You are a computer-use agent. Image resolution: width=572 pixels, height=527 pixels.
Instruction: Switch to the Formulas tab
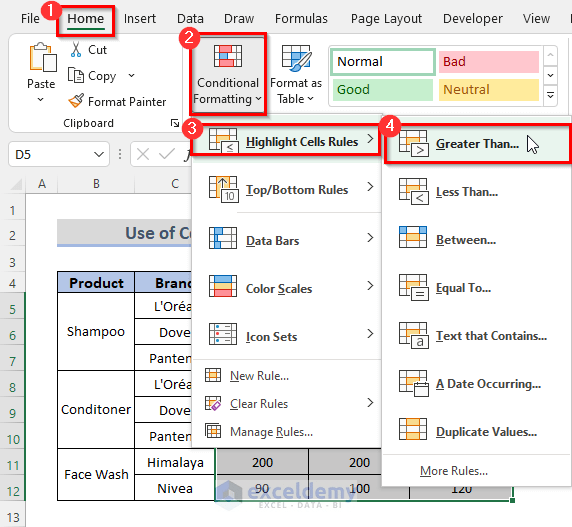[x=301, y=19]
